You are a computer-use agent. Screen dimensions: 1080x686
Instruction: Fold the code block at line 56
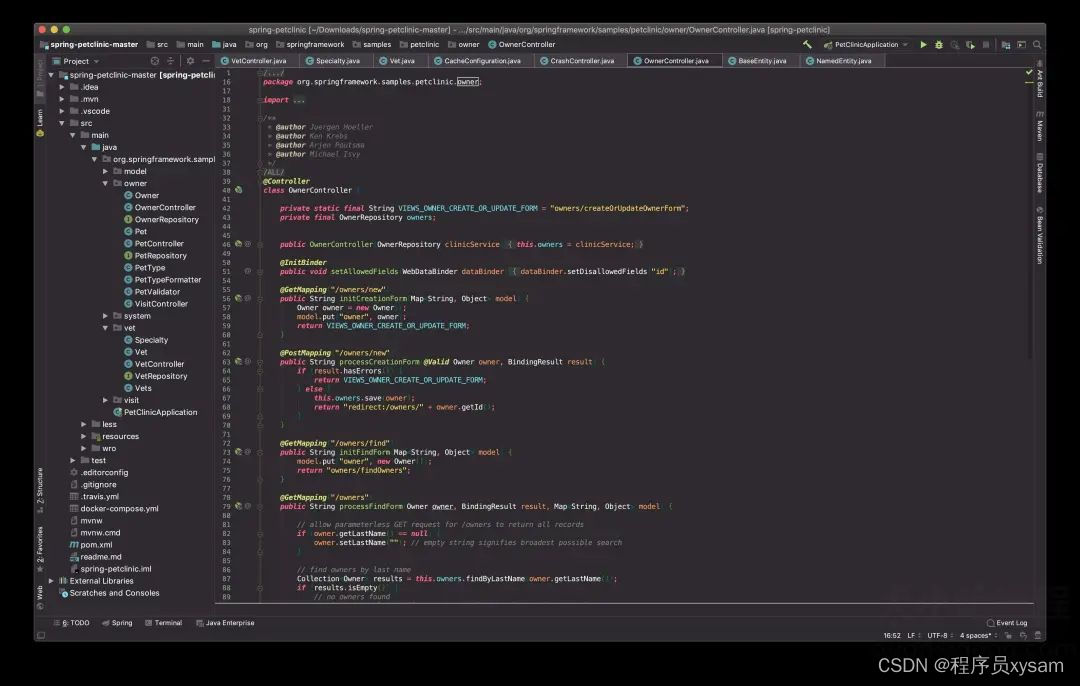260,298
